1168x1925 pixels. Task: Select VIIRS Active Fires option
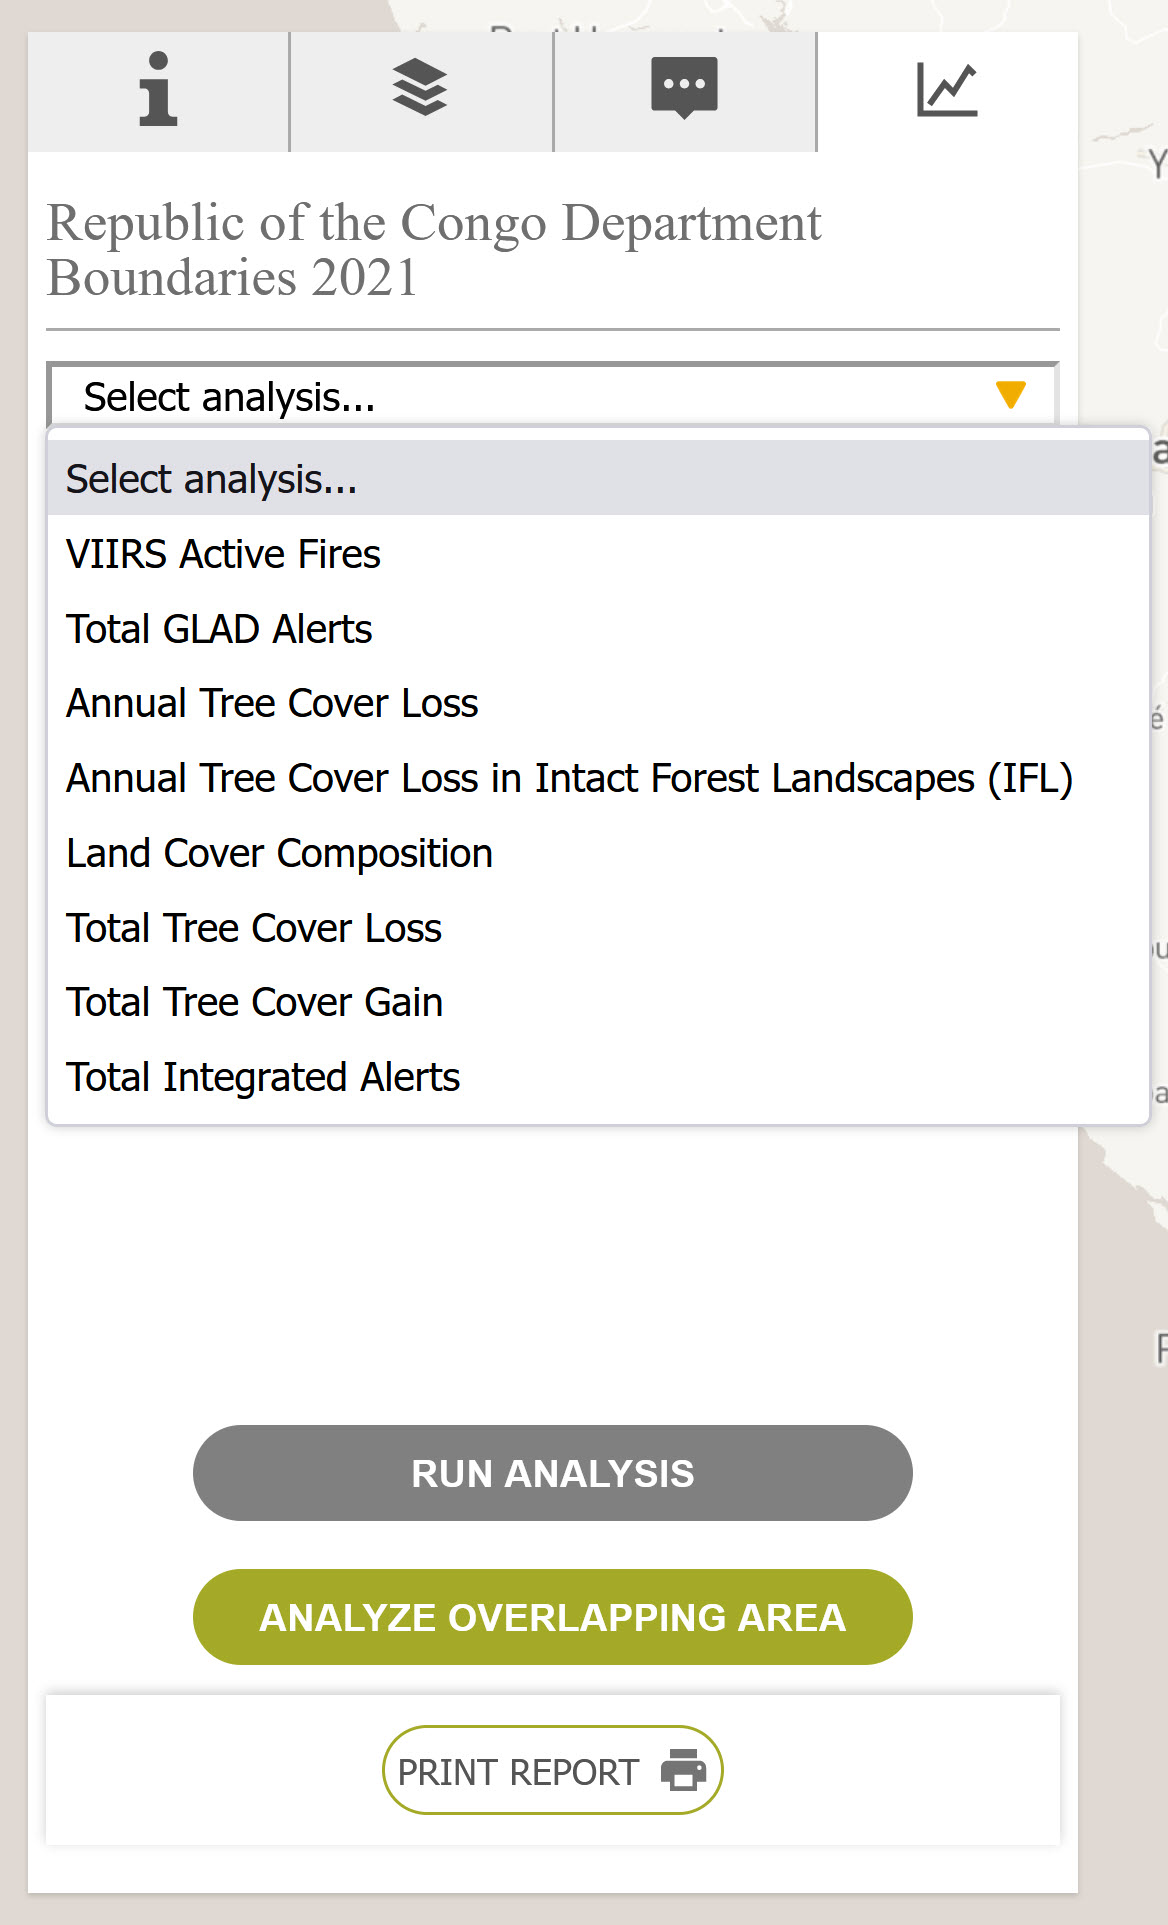tap(223, 555)
